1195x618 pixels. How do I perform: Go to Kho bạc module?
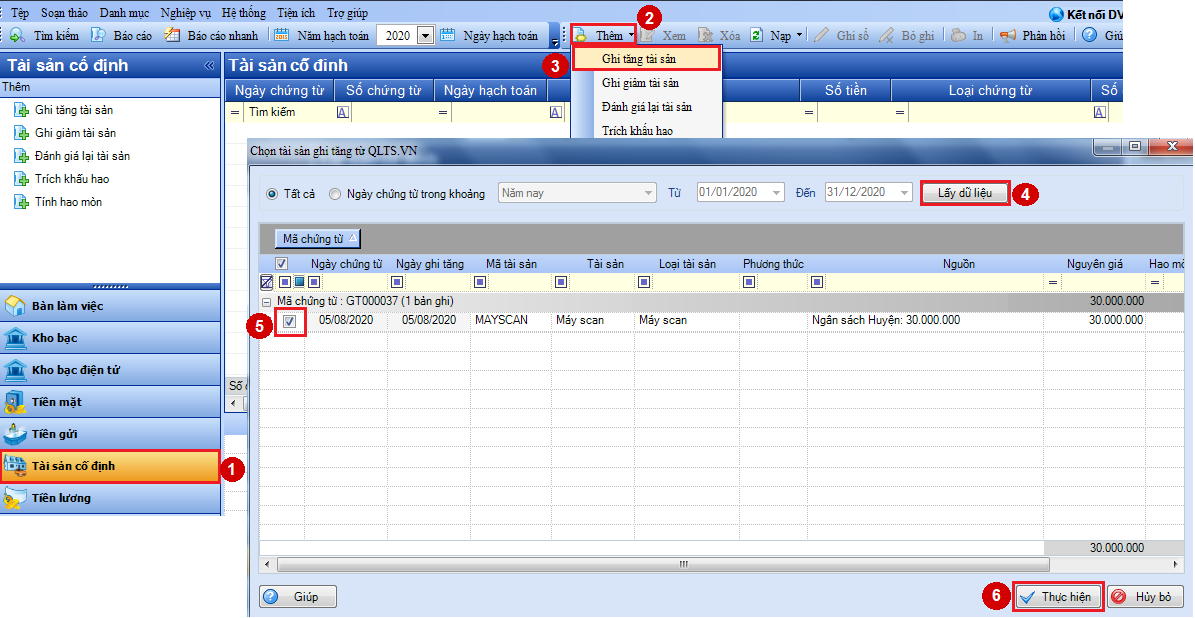111,338
